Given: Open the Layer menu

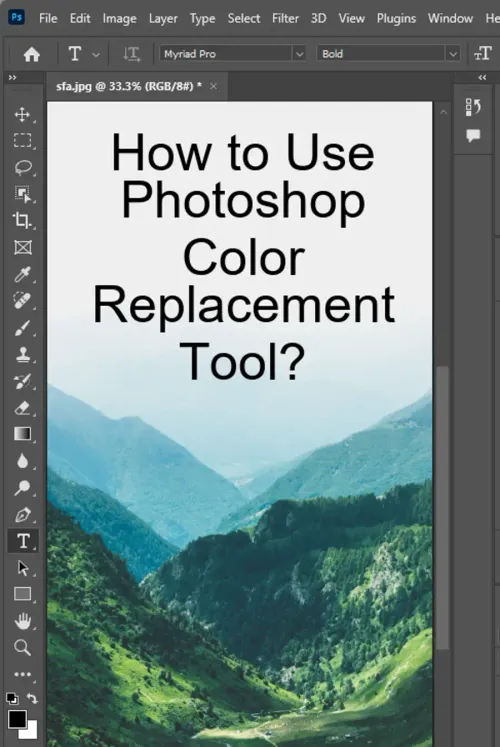Looking at the screenshot, I should [x=163, y=18].
